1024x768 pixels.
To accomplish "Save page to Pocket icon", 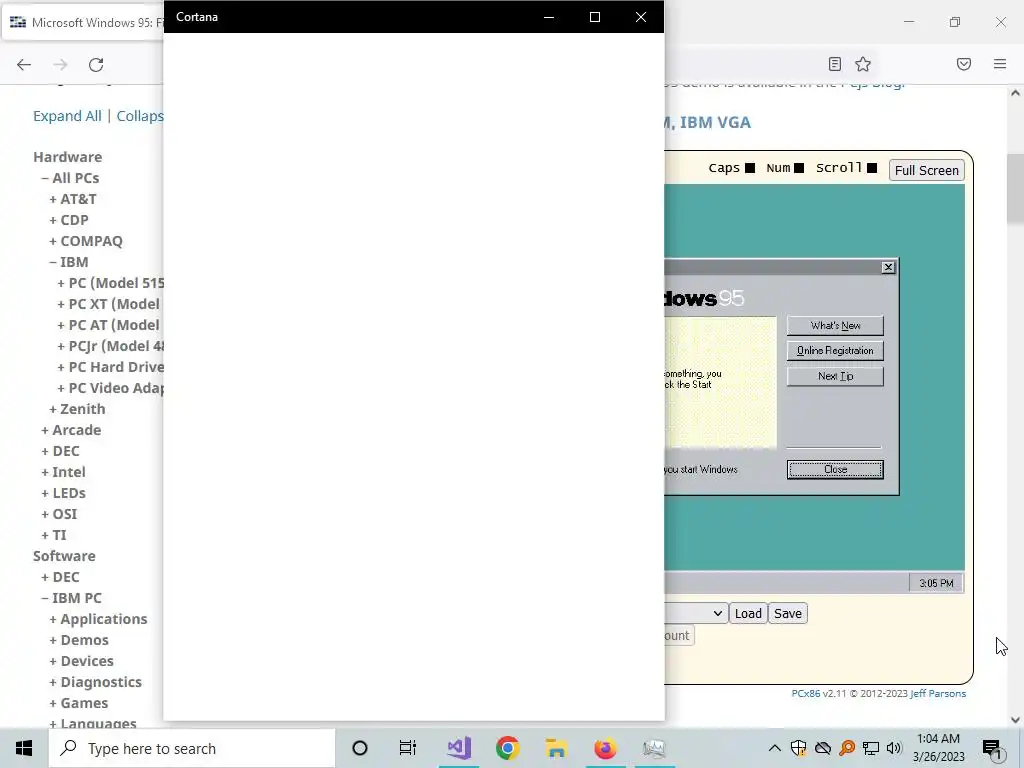I will (x=964, y=64).
